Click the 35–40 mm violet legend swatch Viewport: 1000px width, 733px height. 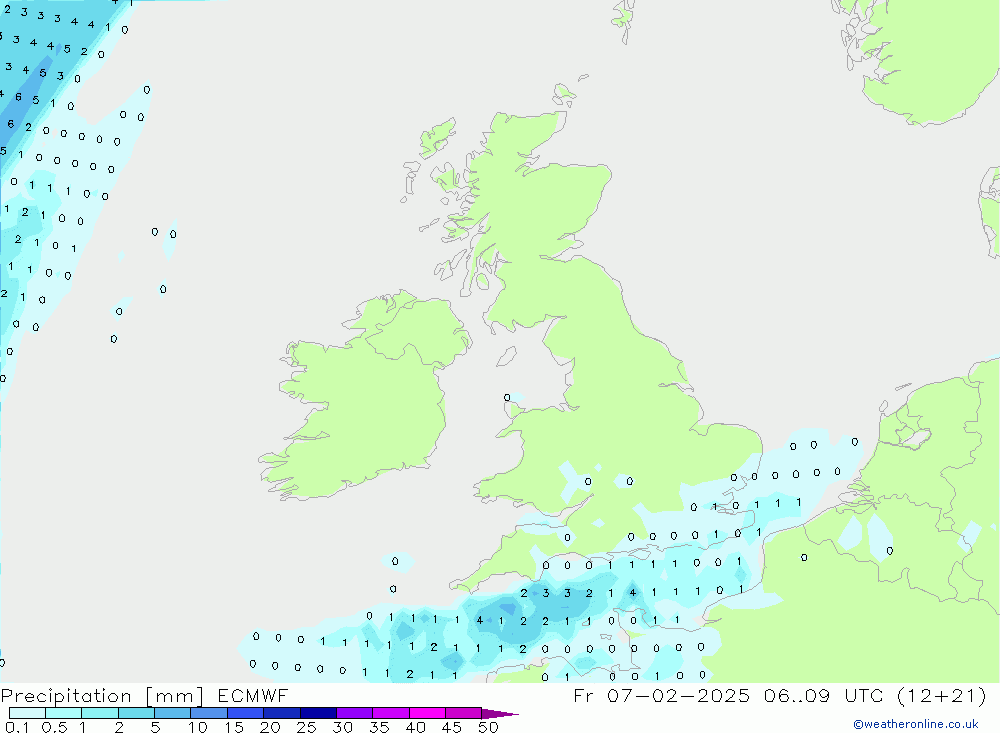391,713
